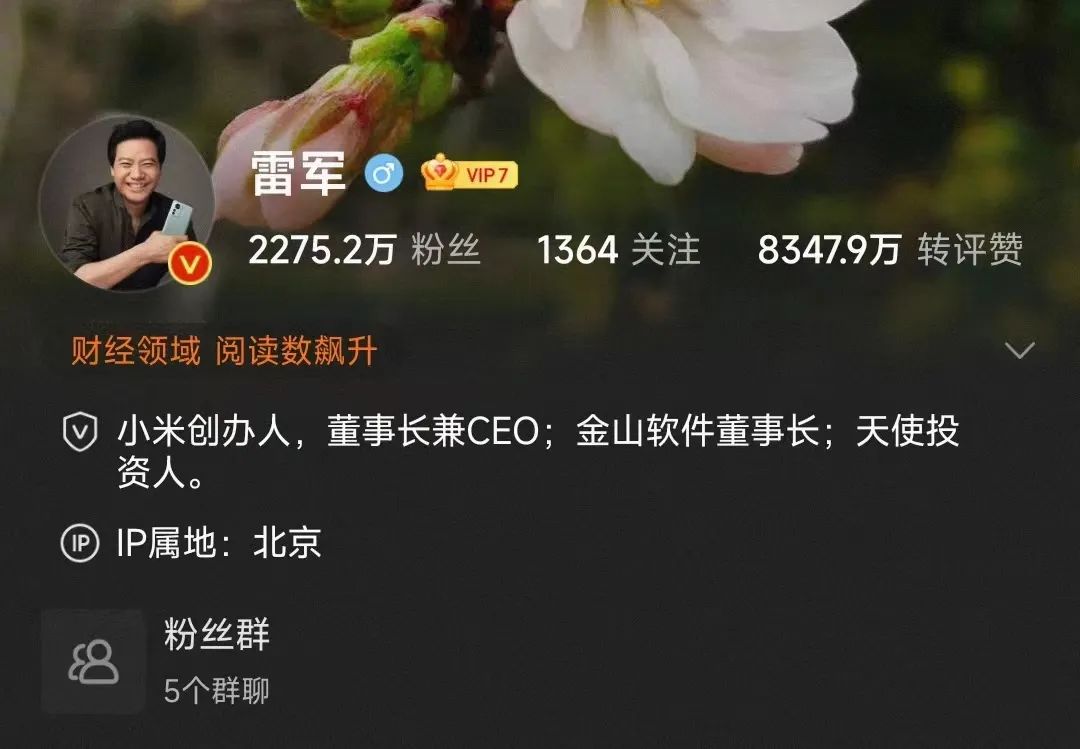Open the 1364 关注 following list
This screenshot has height=749, width=1080.
(x=619, y=249)
